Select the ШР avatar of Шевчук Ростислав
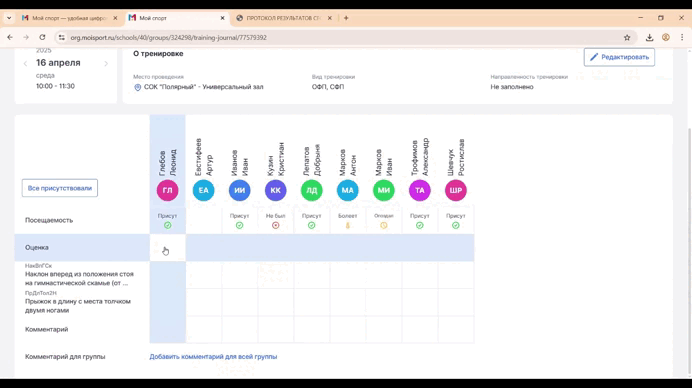This screenshot has width=692, height=388. coord(455,190)
